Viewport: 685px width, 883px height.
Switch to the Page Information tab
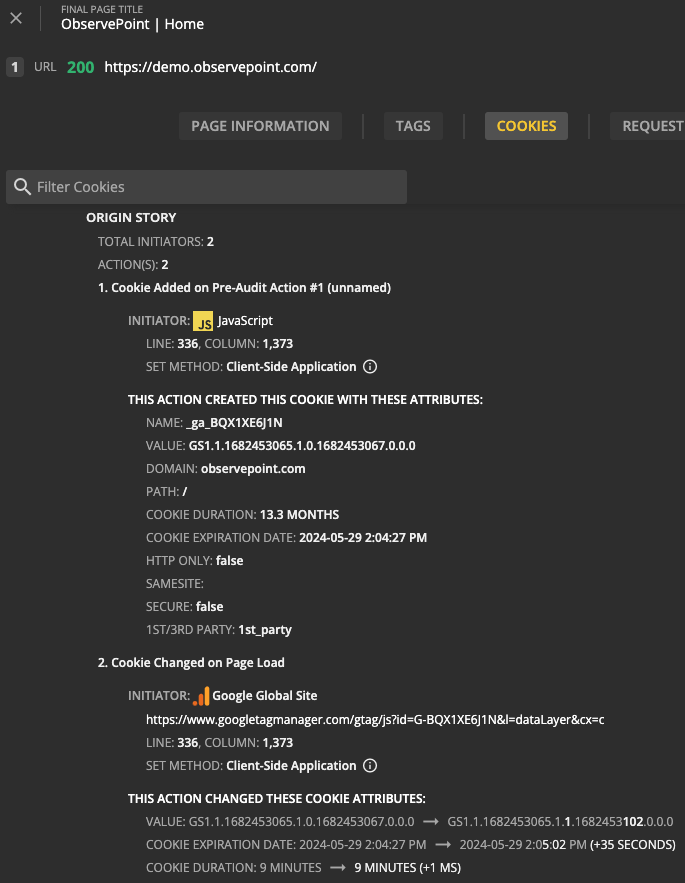coord(260,126)
